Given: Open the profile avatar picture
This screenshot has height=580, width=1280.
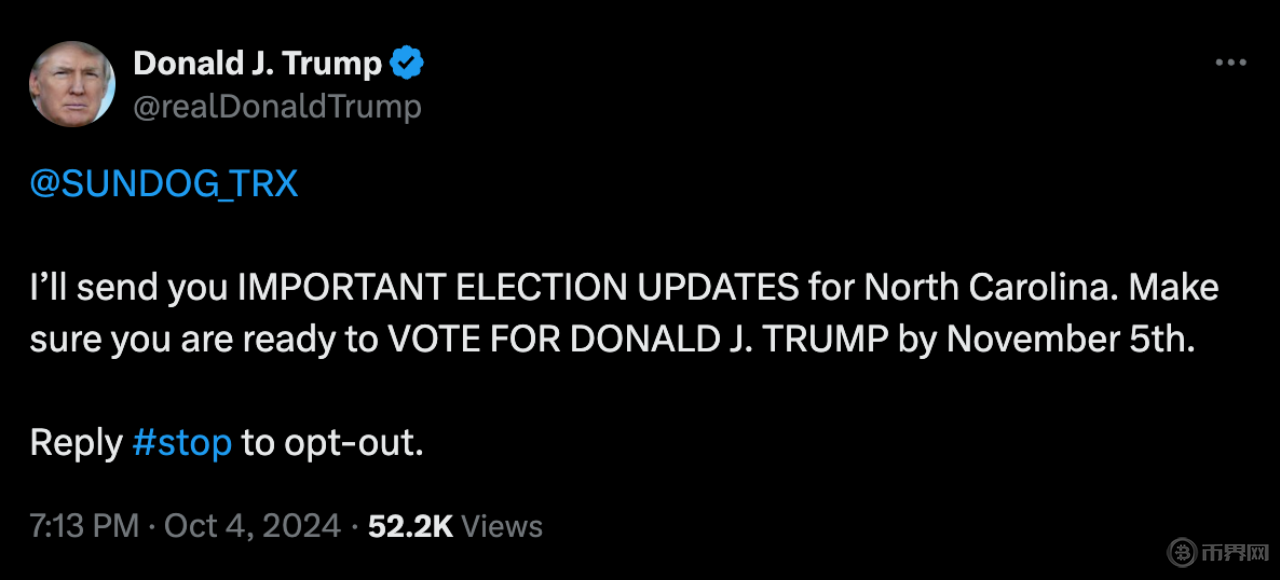Looking at the screenshot, I should pyautogui.click(x=72, y=84).
